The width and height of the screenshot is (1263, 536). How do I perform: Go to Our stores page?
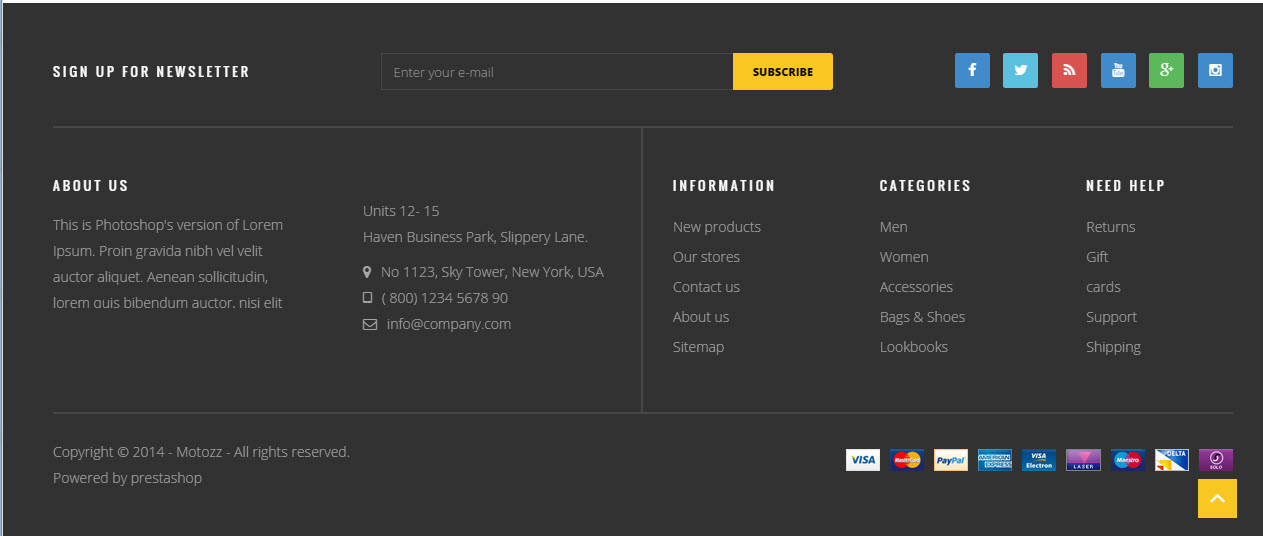pos(706,257)
